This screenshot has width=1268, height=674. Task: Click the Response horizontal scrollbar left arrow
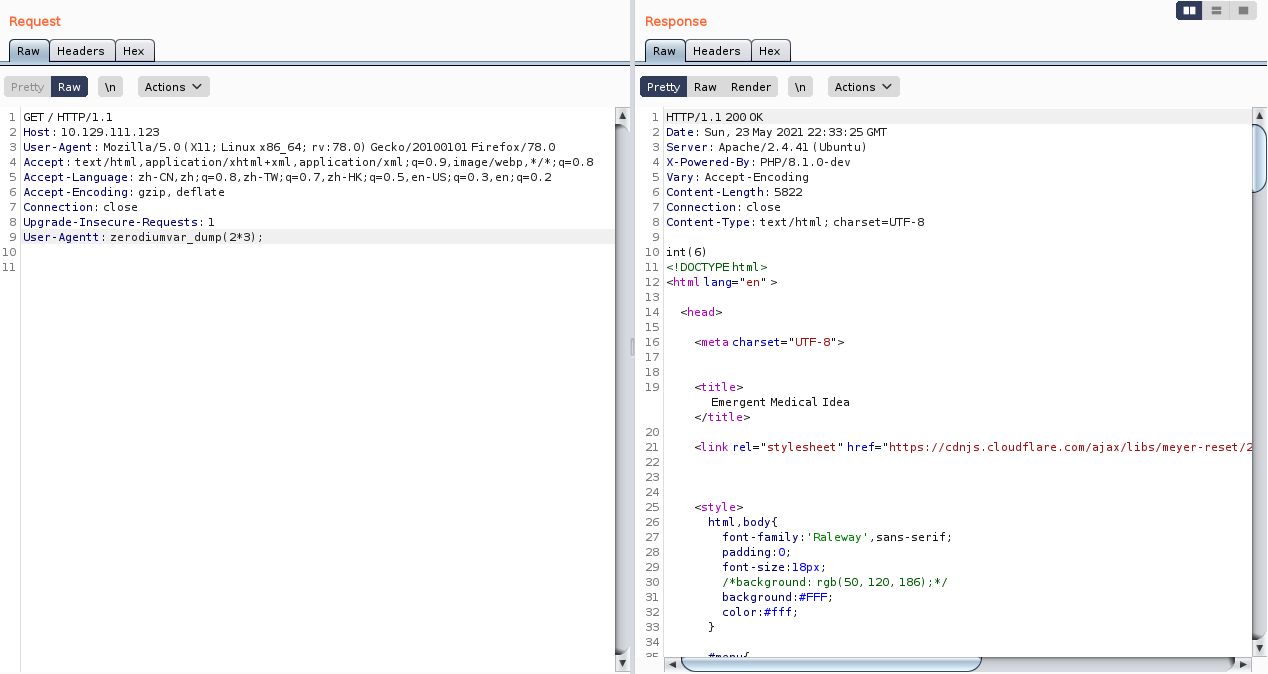672,664
